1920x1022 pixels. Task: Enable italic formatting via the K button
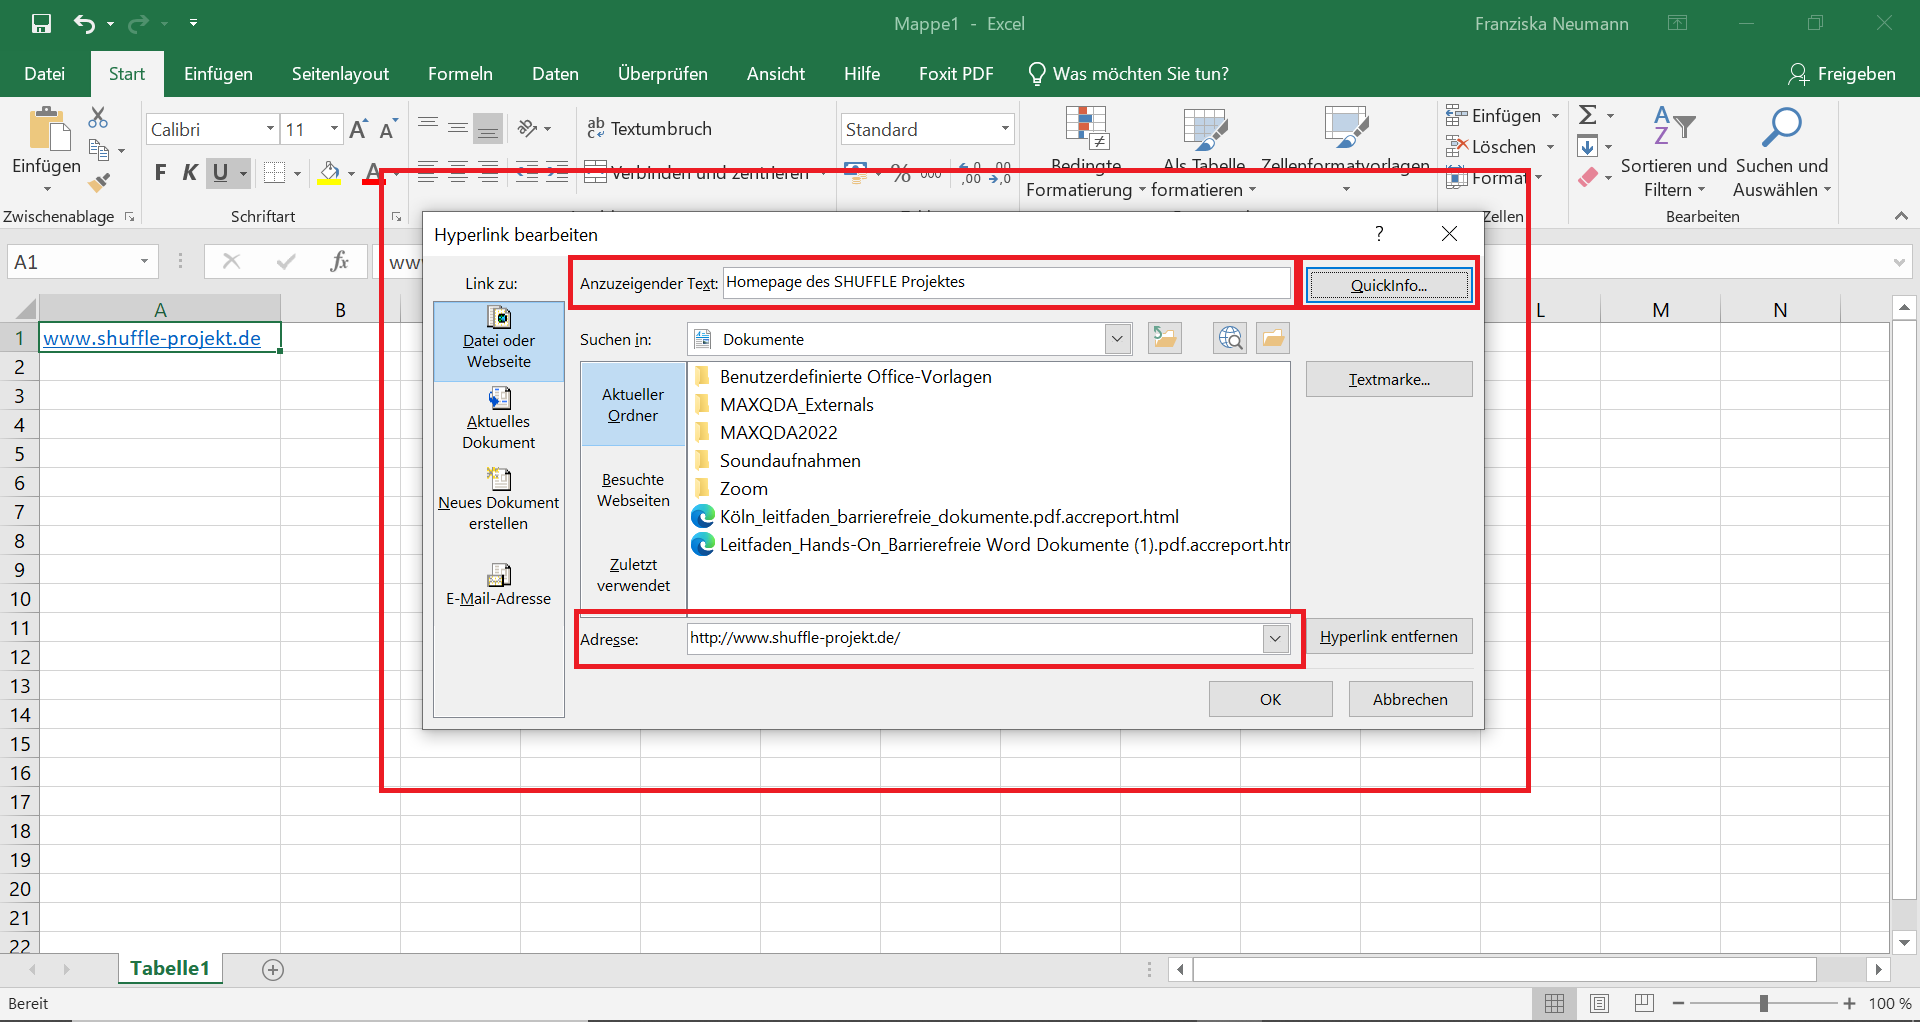click(x=190, y=172)
